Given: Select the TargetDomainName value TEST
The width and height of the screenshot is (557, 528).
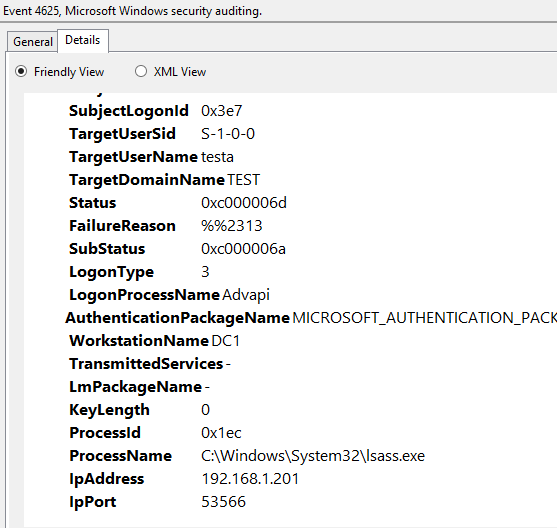Looking at the screenshot, I should click(x=244, y=180).
